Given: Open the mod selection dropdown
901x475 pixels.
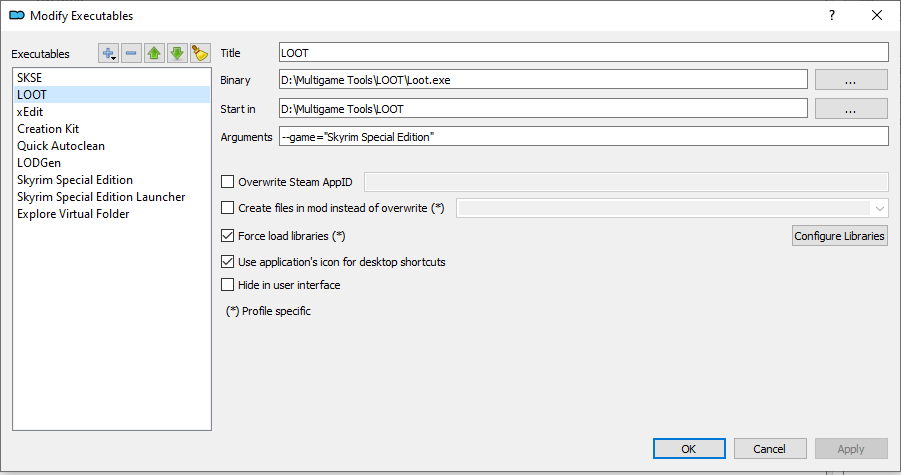Looking at the screenshot, I should 879,208.
